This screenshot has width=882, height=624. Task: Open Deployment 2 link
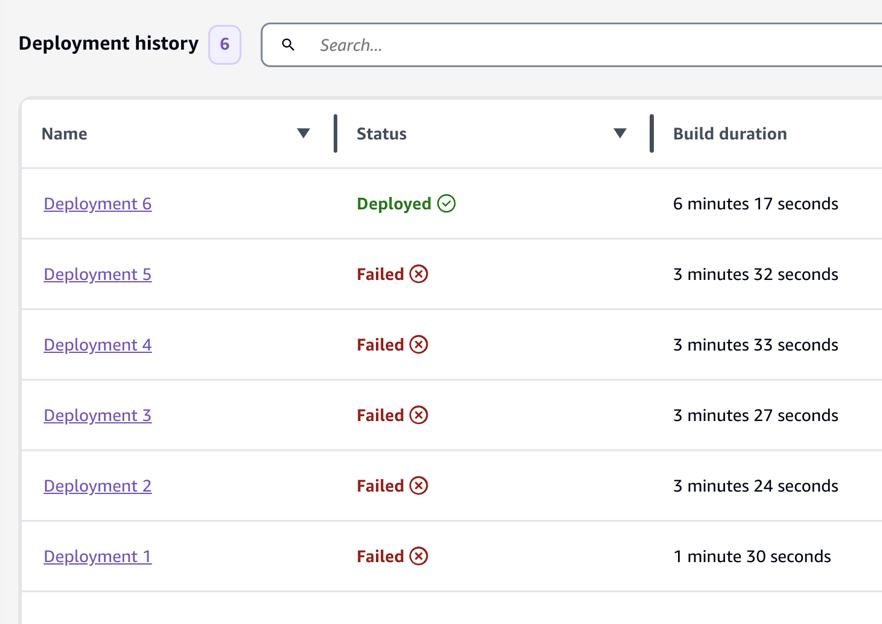click(x=97, y=486)
